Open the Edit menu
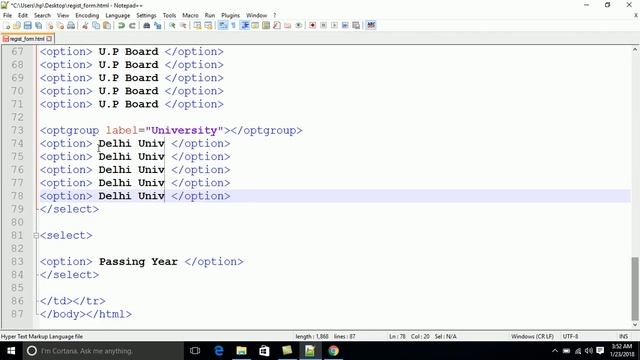This screenshot has height=360, width=640. (23, 16)
